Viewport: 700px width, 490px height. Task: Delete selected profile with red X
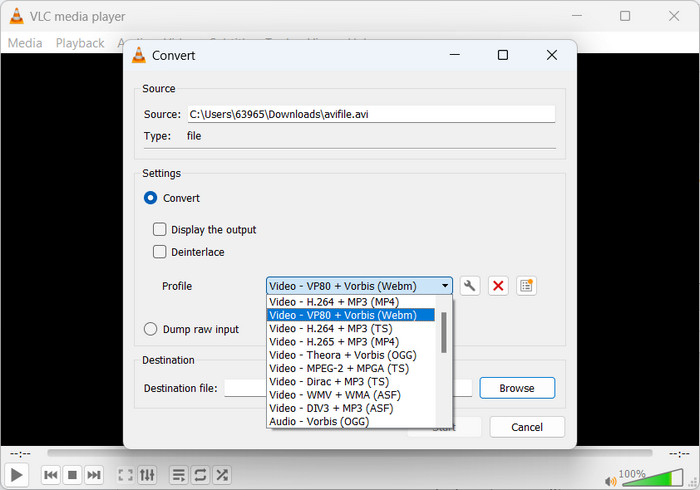[498, 286]
